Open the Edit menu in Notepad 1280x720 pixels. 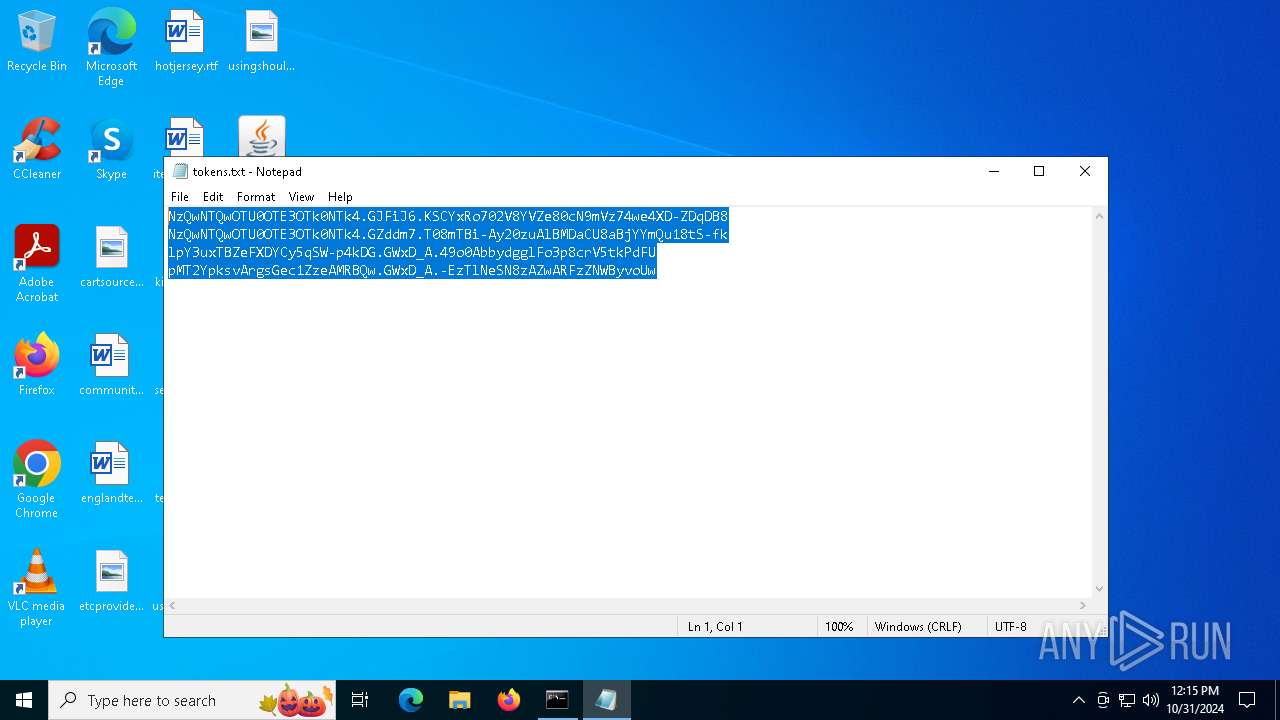click(x=213, y=197)
